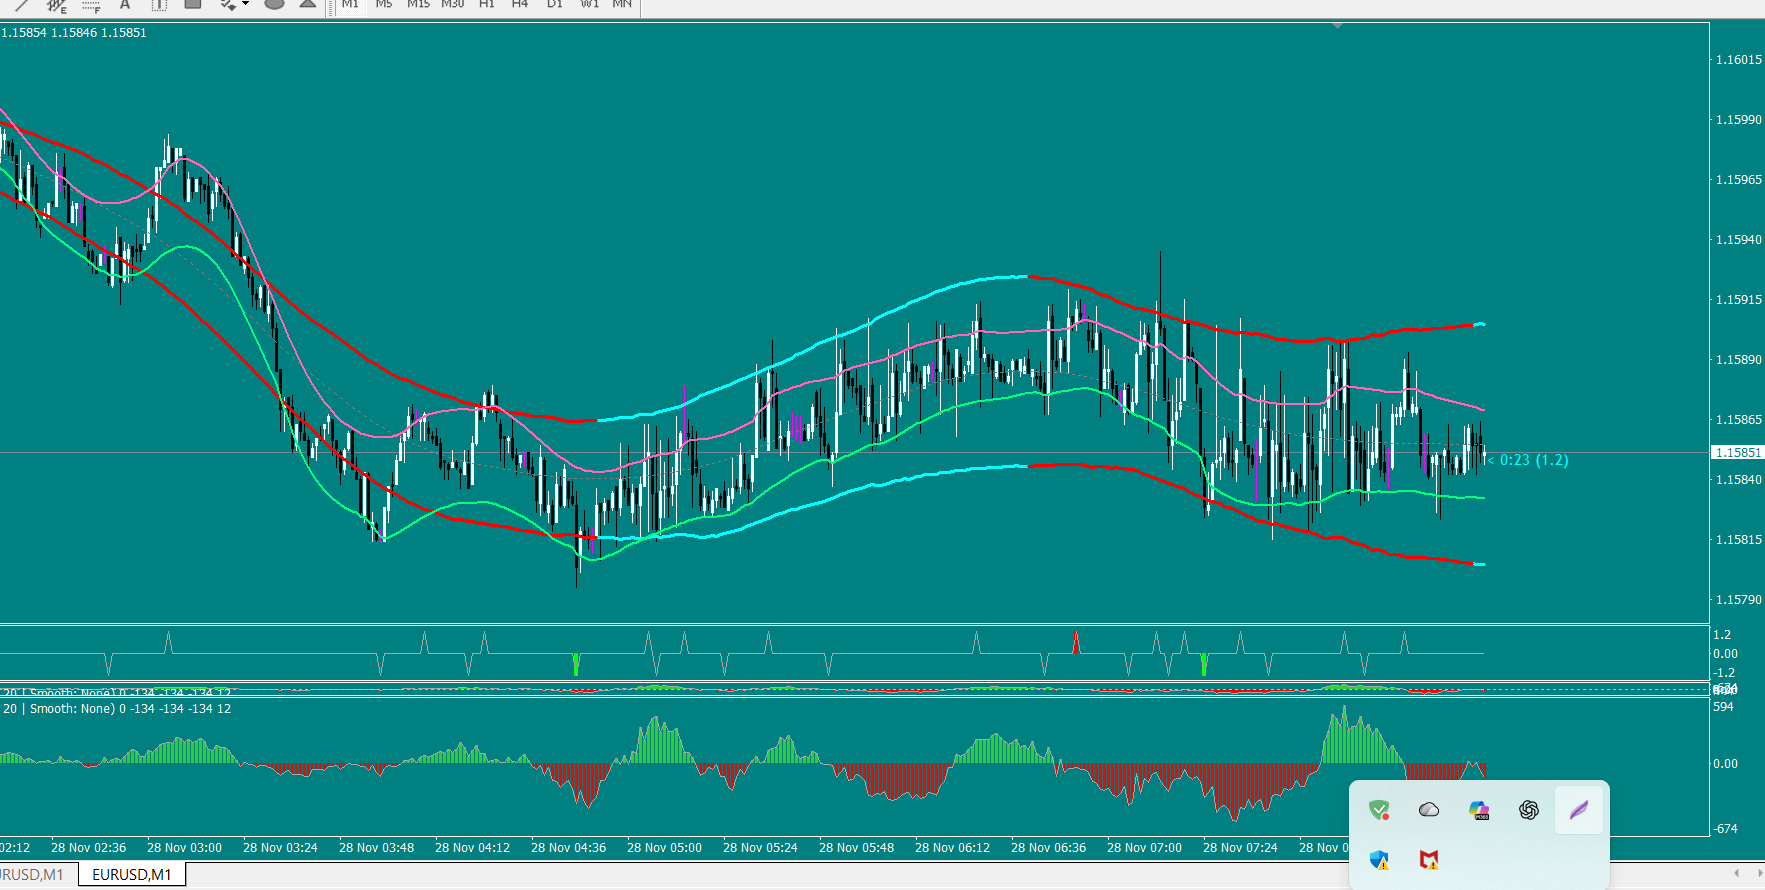
Task: Switch to the first EURUSD,M1 chart tab
Action: pyautogui.click(x=32, y=875)
